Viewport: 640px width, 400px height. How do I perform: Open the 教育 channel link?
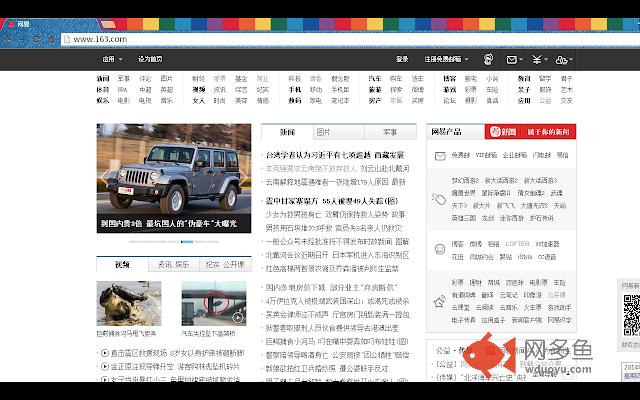[524, 78]
